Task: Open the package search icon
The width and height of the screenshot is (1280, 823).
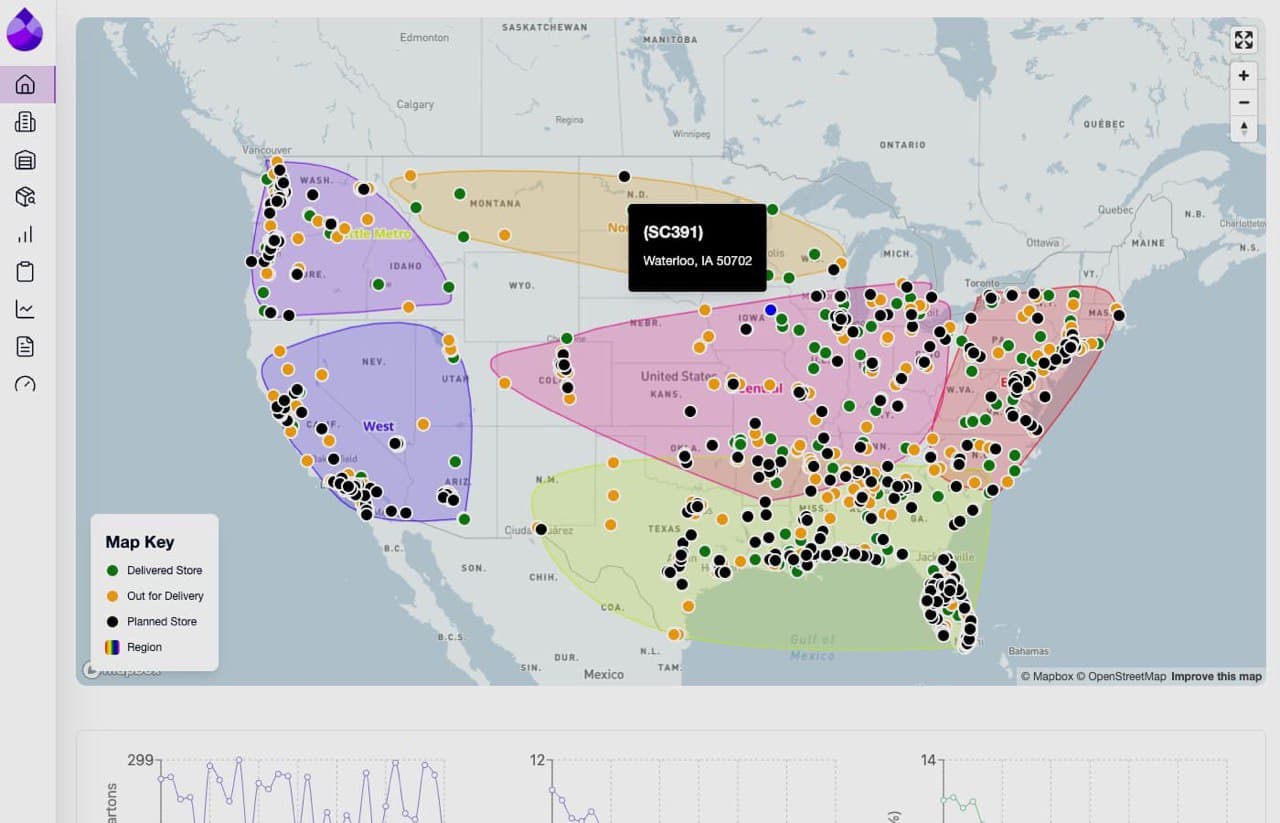Action: pyautogui.click(x=25, y=197)
